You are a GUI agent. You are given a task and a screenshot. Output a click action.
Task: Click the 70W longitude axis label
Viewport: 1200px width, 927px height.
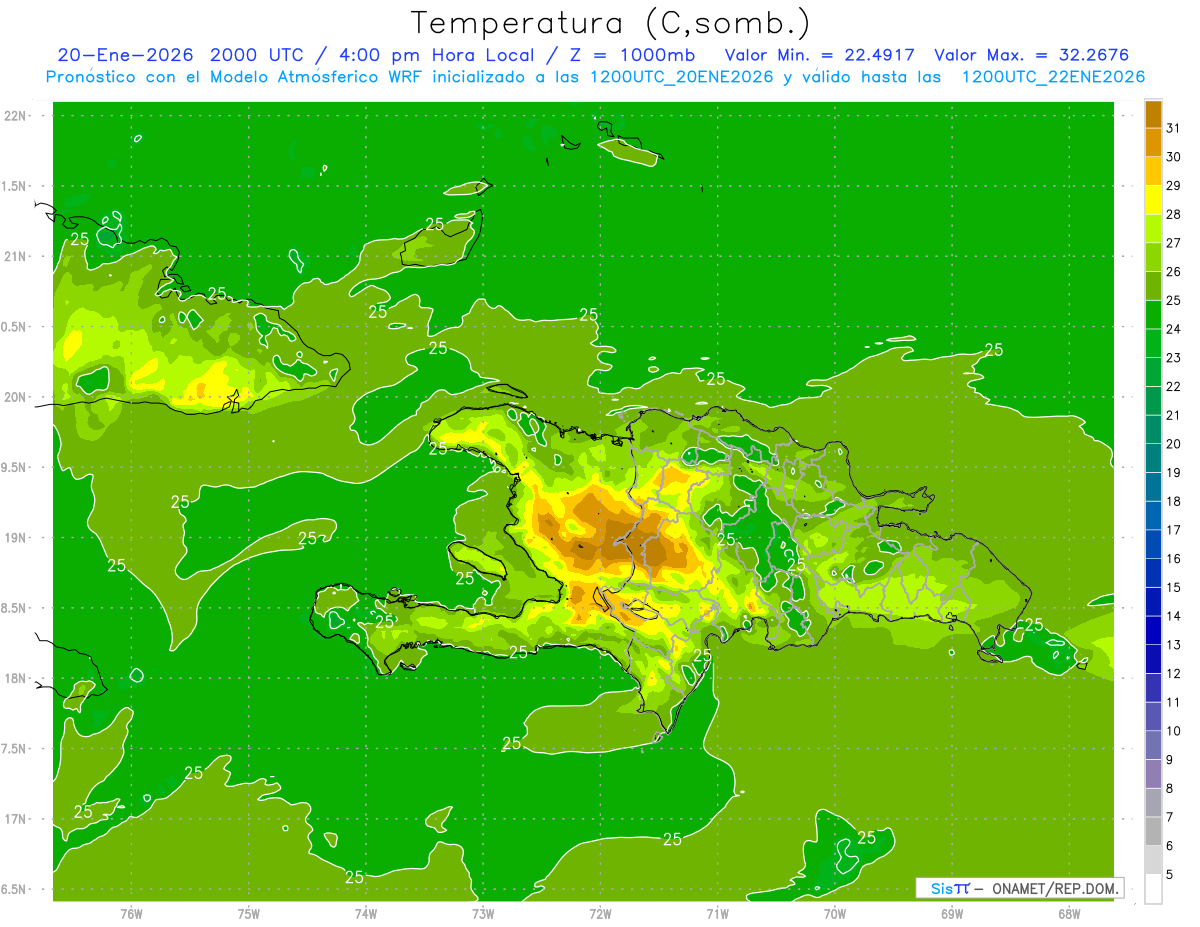pyautogui.click(x=835, y=913)
